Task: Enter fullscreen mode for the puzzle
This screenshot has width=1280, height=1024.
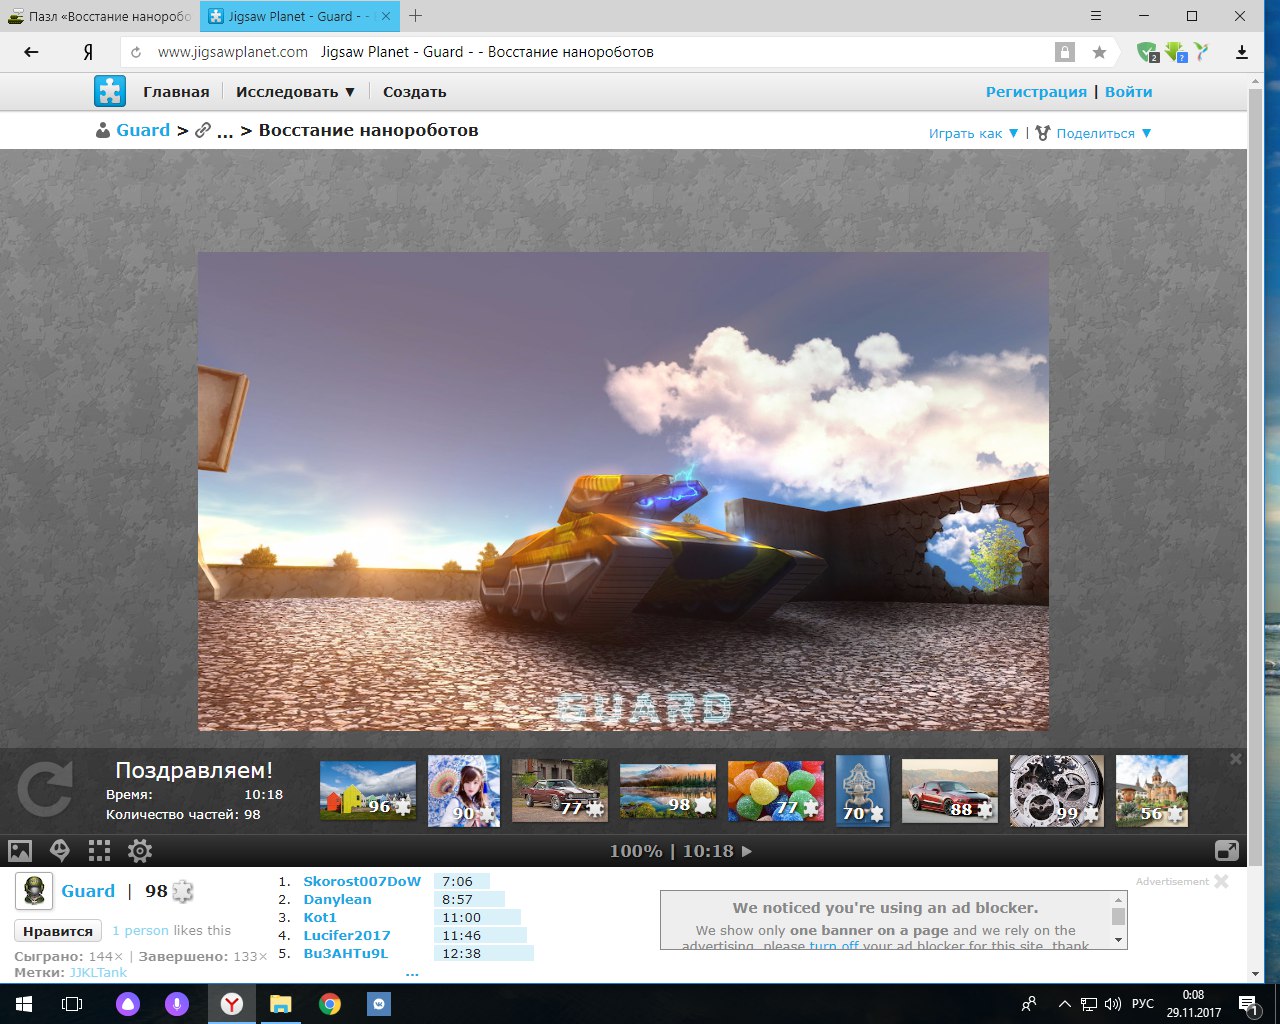Action: click(x=1227, y=851)
